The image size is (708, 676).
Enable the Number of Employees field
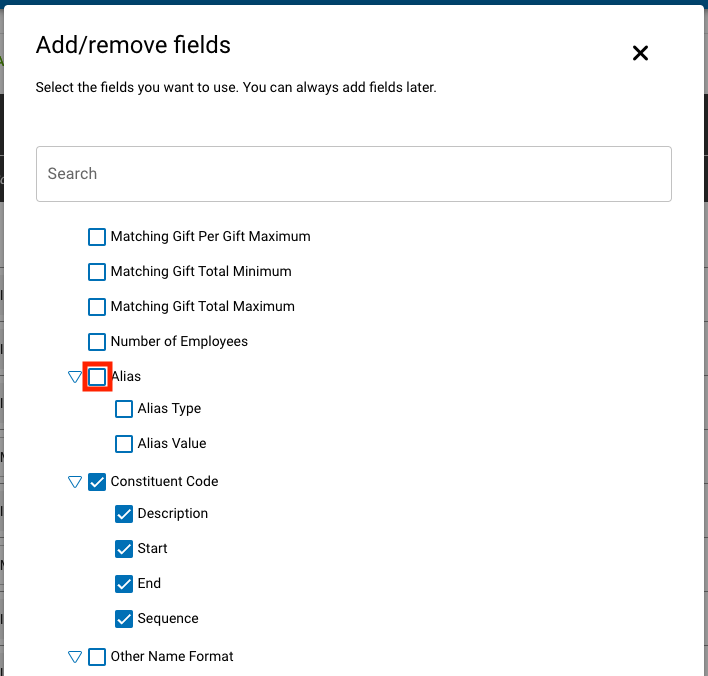(x=97, y=342)
